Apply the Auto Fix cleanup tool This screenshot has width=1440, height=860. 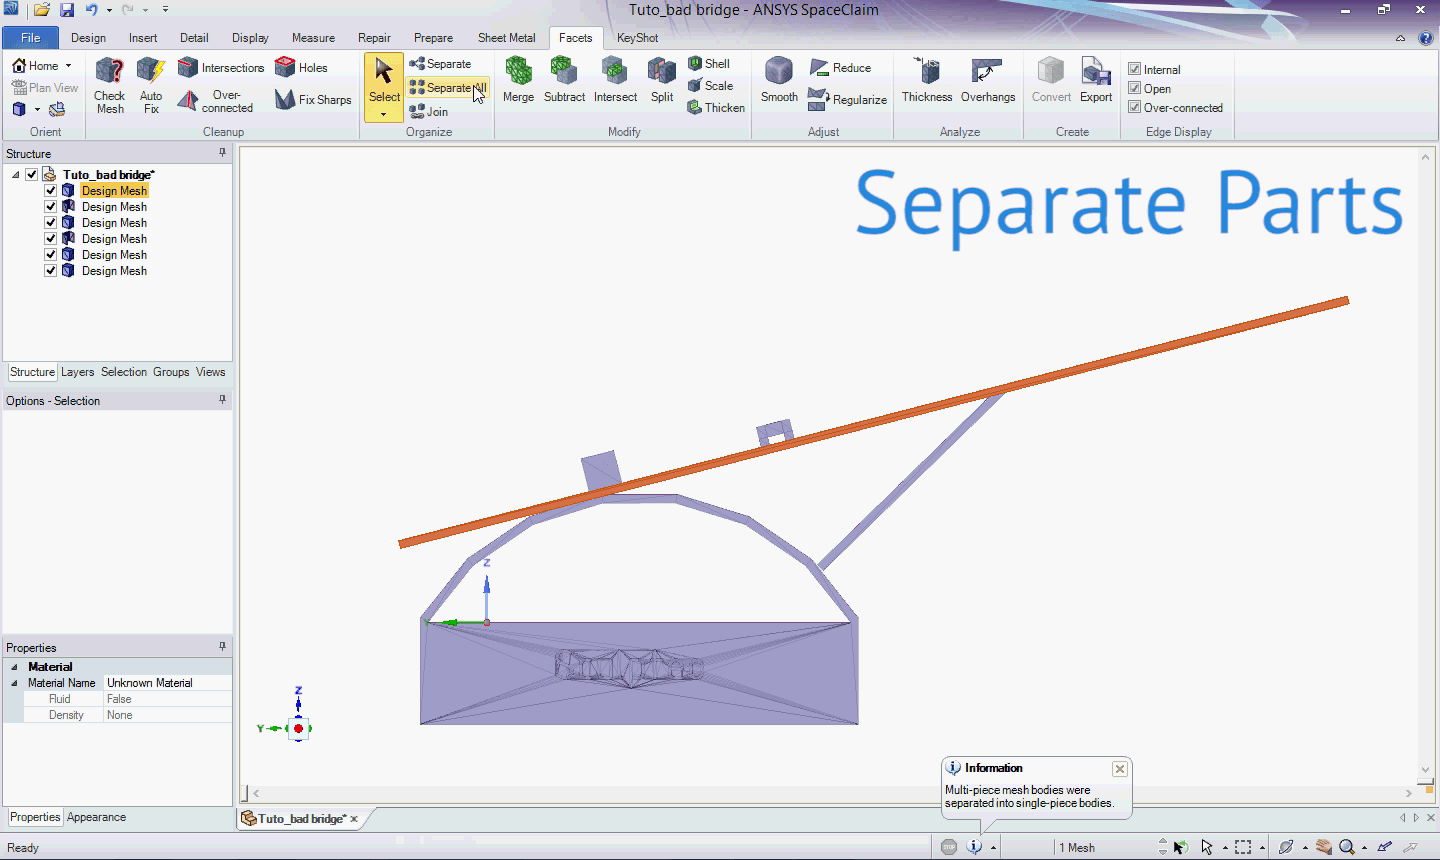click(151, 86)
